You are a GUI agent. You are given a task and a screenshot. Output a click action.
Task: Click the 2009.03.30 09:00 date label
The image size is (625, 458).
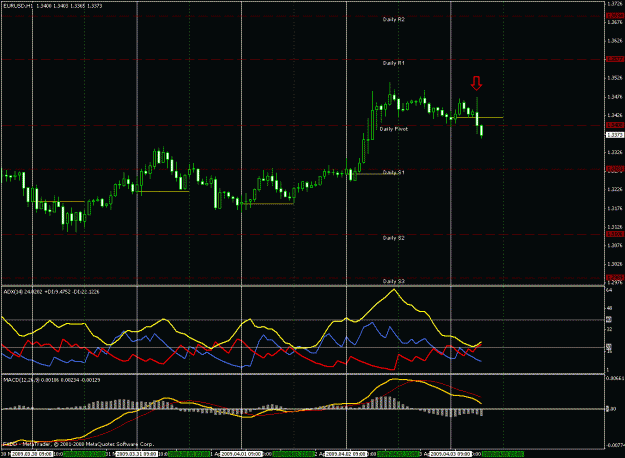point(31,454)
